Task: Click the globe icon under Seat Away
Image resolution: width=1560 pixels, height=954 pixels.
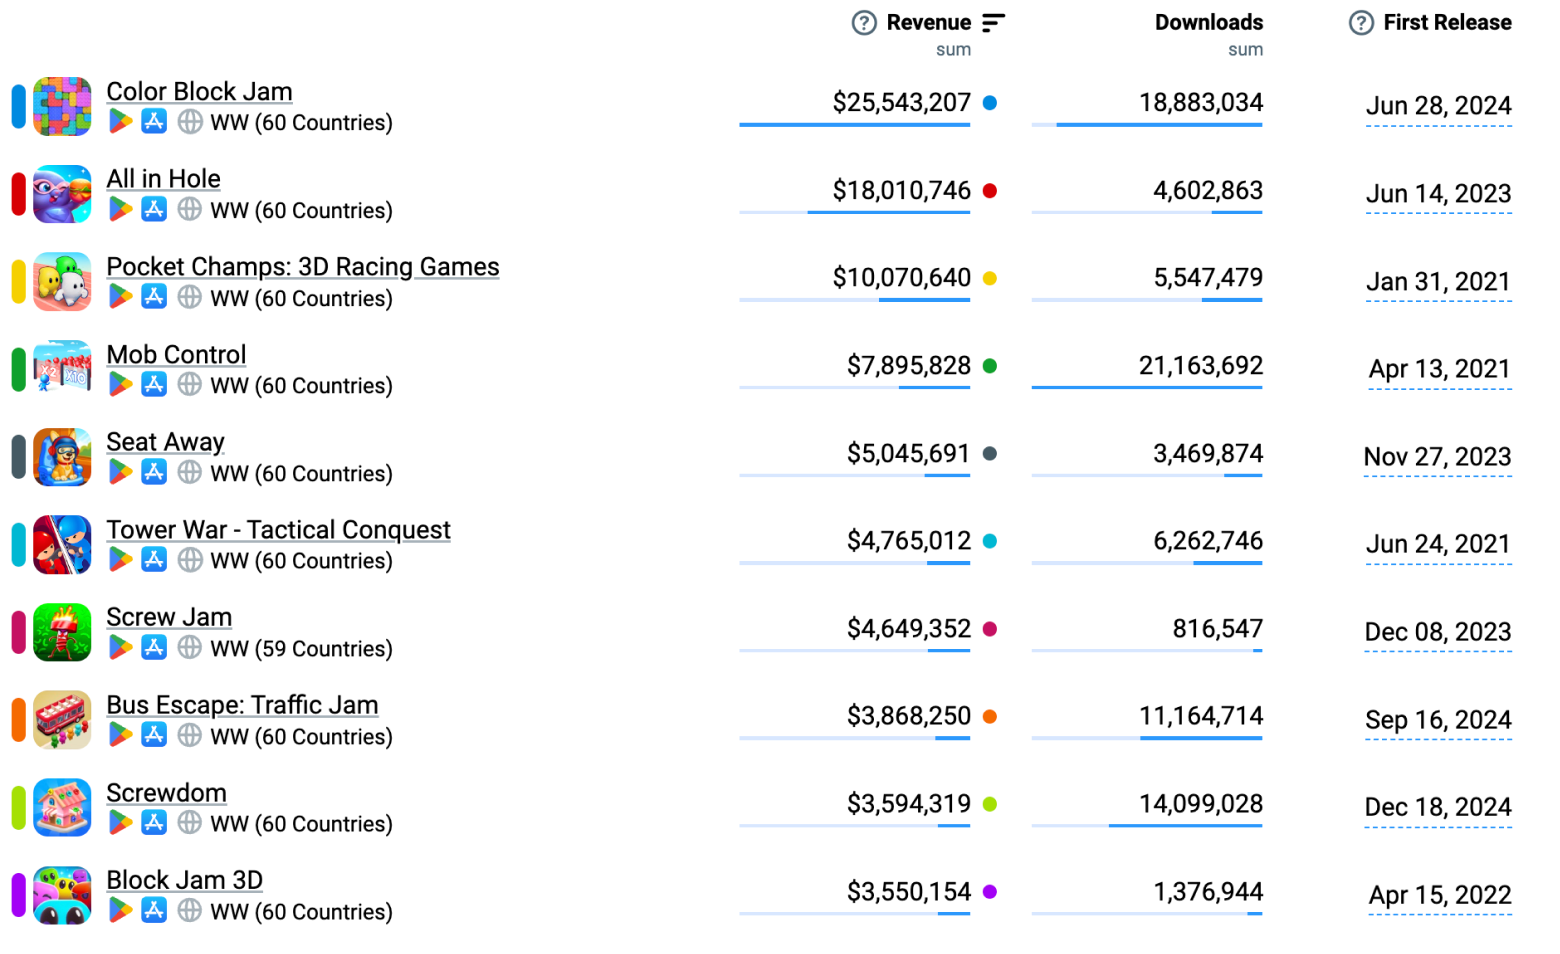Action: pos(189,472)
